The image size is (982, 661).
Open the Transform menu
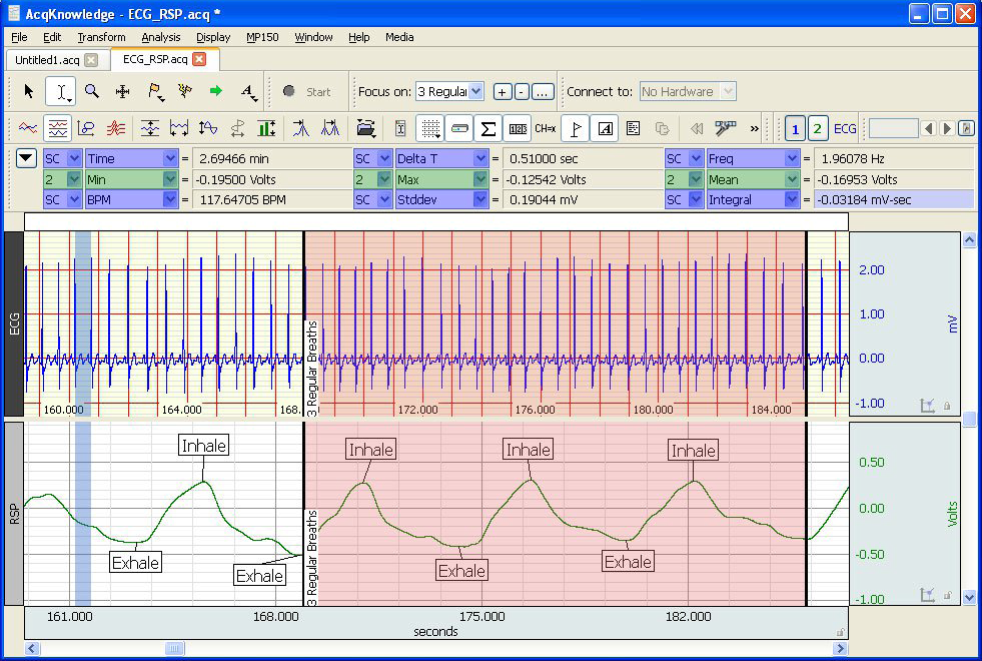click(101, 37)
